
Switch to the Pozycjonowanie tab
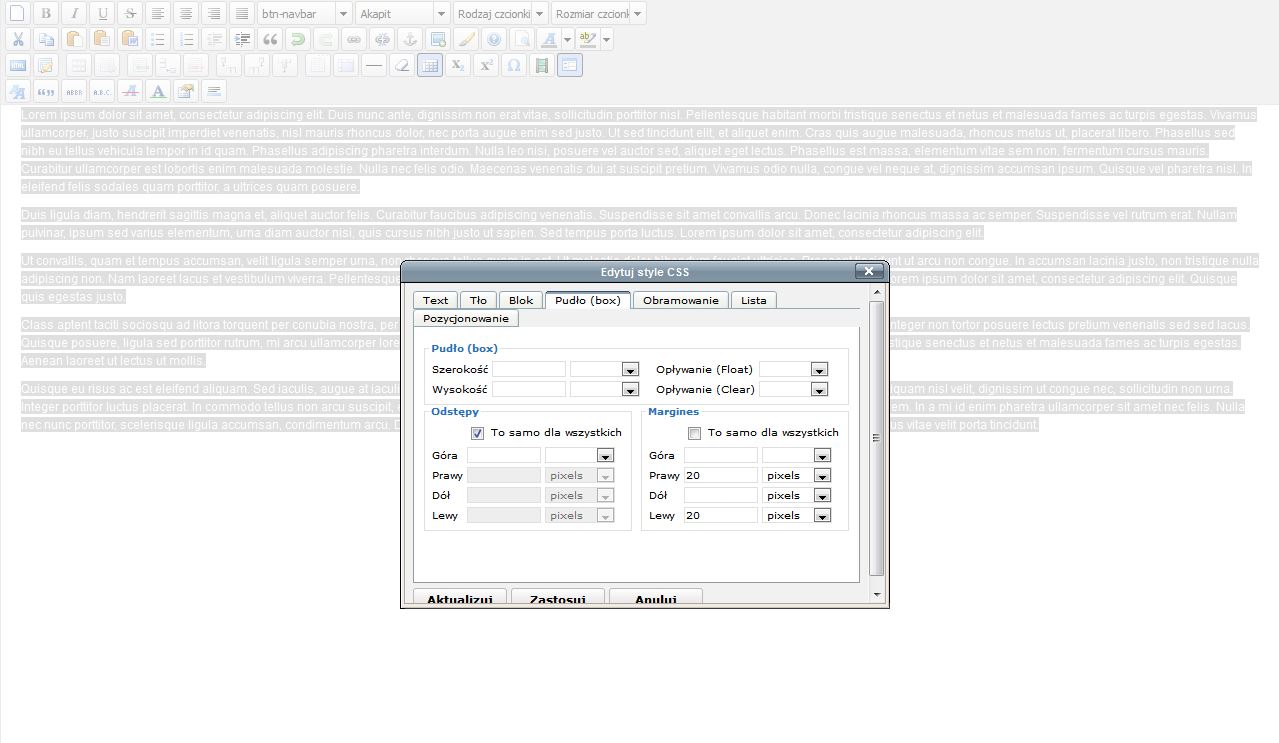(x=466, y=318)
